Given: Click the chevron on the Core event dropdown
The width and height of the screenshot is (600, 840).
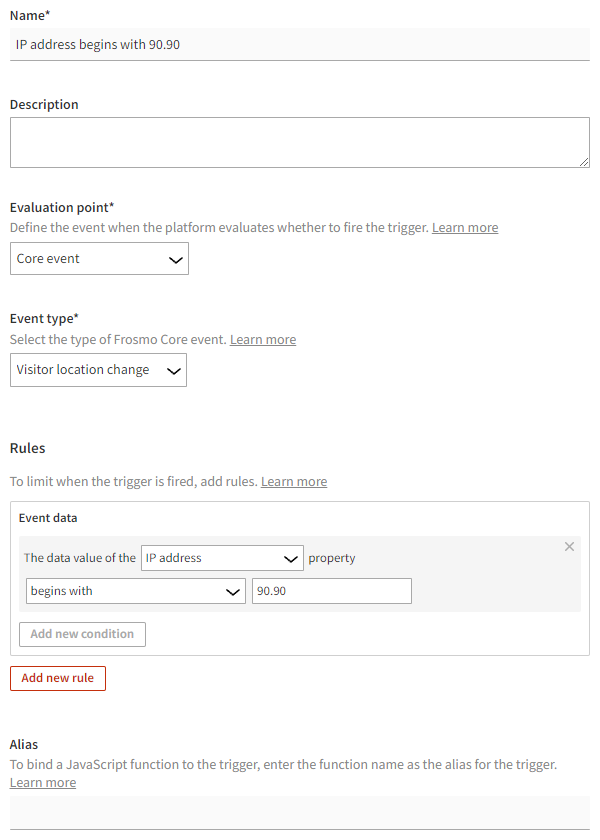Looking at the screenshot, I should click(x=177, y=258).
